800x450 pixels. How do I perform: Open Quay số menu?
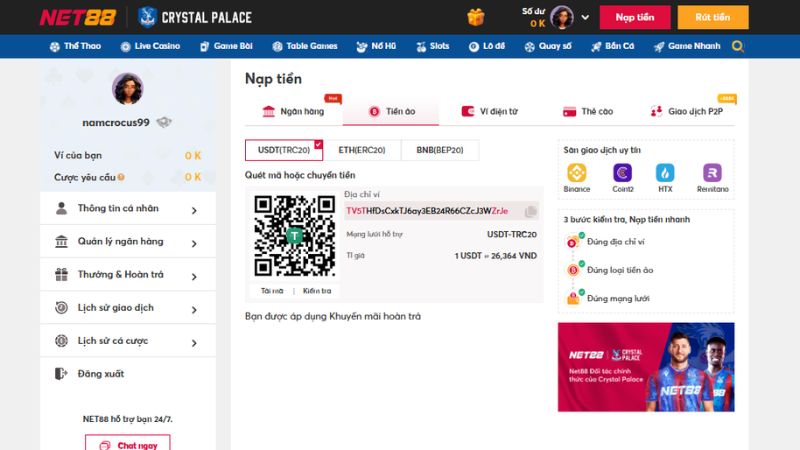548,46
